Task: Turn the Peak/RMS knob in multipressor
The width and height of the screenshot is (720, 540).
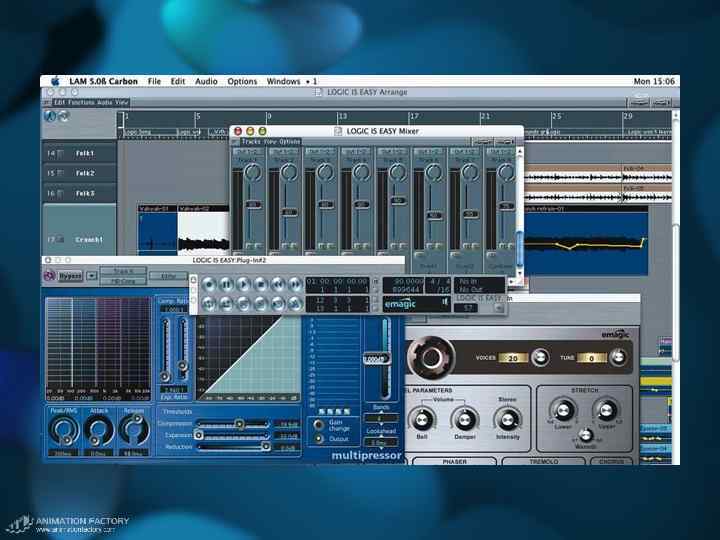Action: point(63,431)
